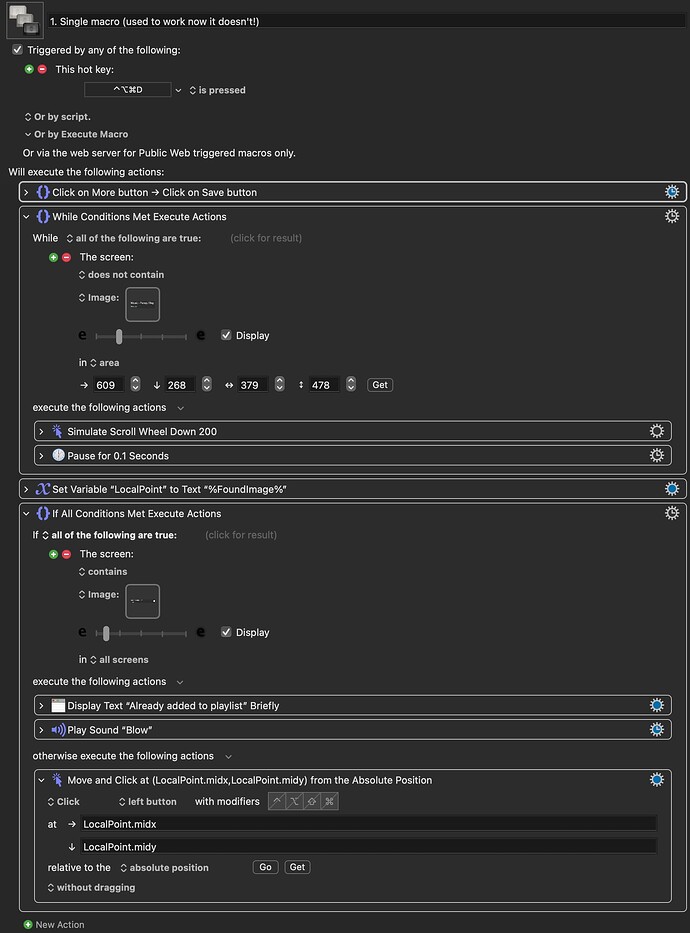The width and height of the screenshot is (690, 933).
Task: Click green plus next to This hot key
Action: click(29, 69)
